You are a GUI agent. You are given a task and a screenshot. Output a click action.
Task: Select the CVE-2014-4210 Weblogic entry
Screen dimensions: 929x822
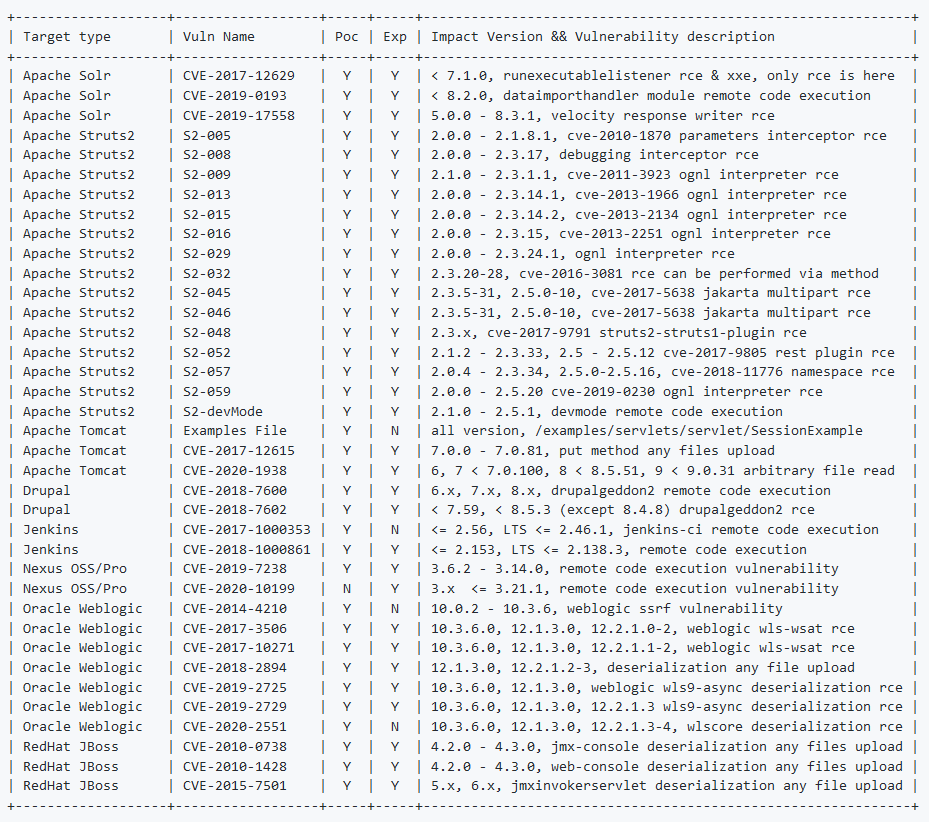pos(235,609)
